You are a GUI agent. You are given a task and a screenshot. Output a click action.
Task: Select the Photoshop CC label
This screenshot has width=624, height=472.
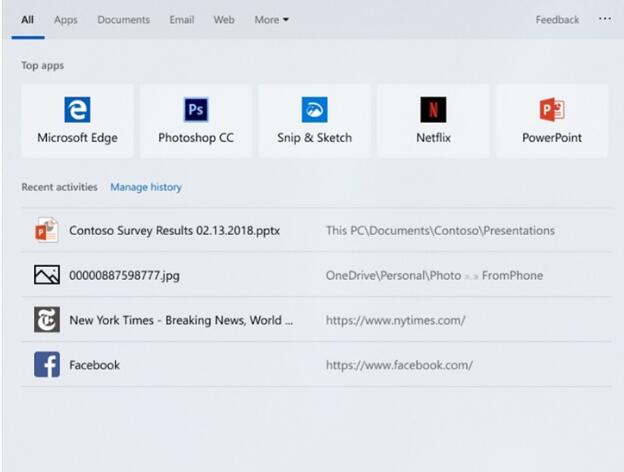(x=196, y=138)
